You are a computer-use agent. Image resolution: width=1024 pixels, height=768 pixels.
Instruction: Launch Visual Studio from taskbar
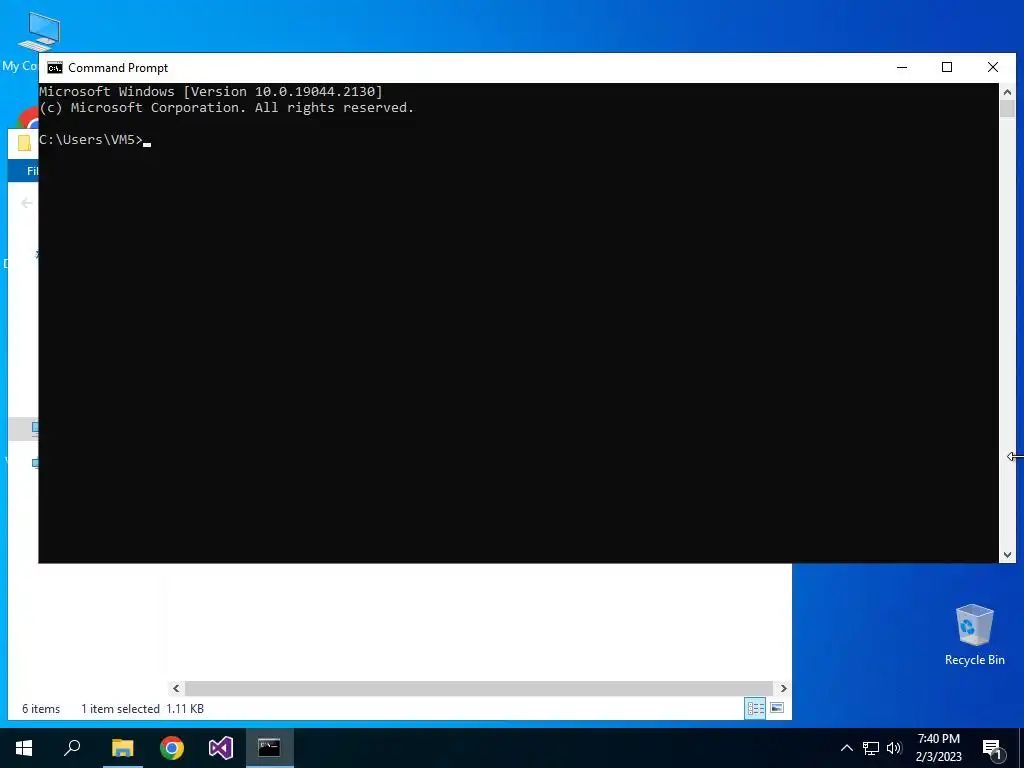point(221,748)
